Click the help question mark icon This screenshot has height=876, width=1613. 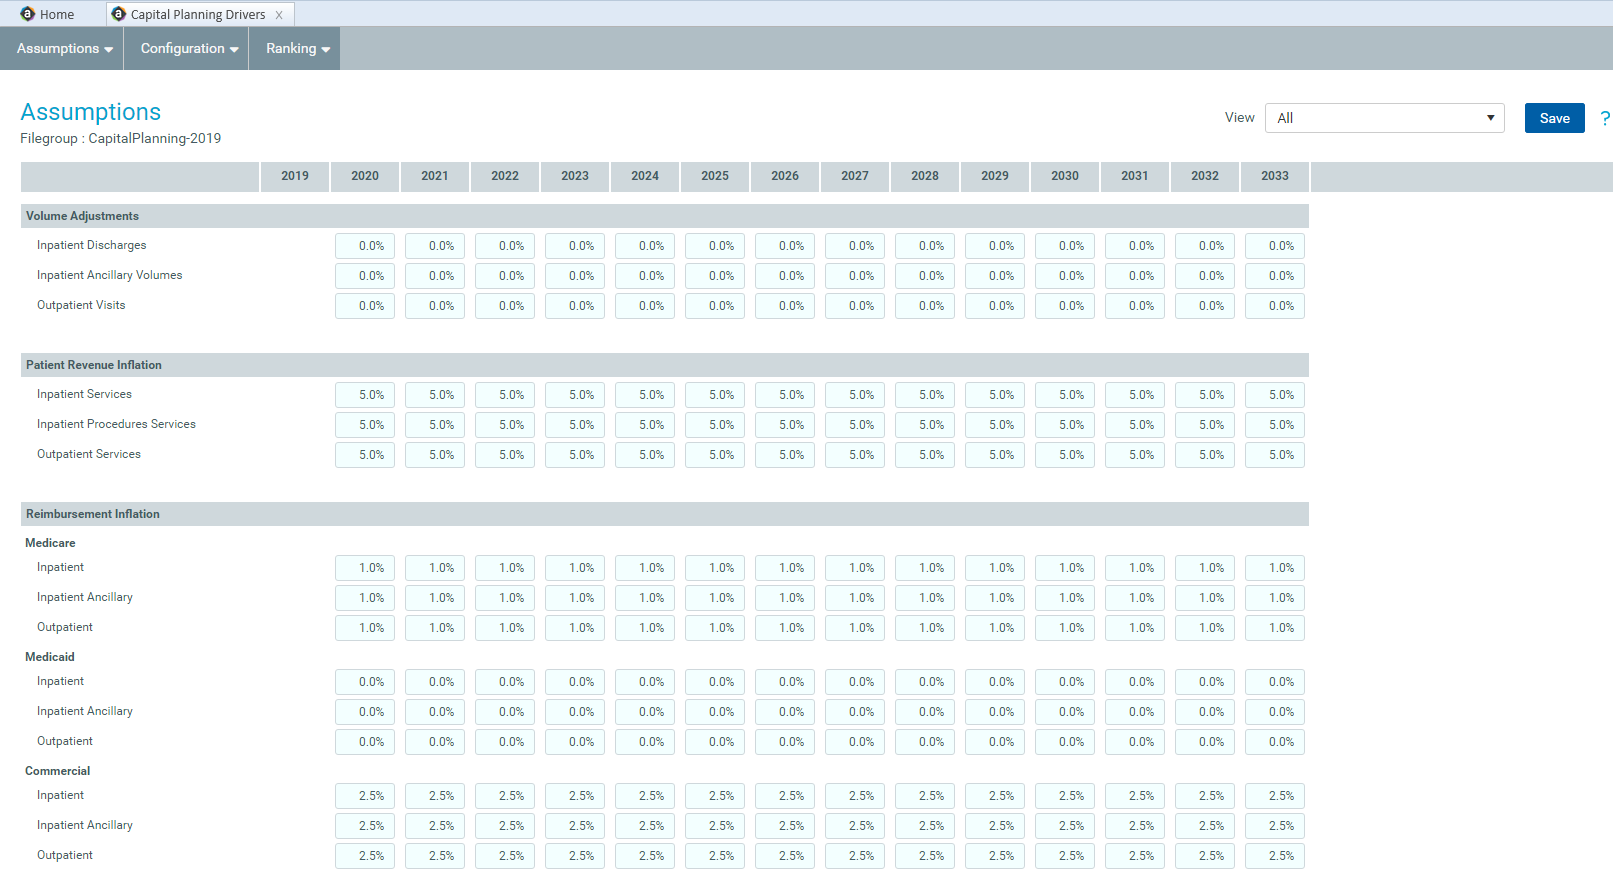tap(1604, 118)
